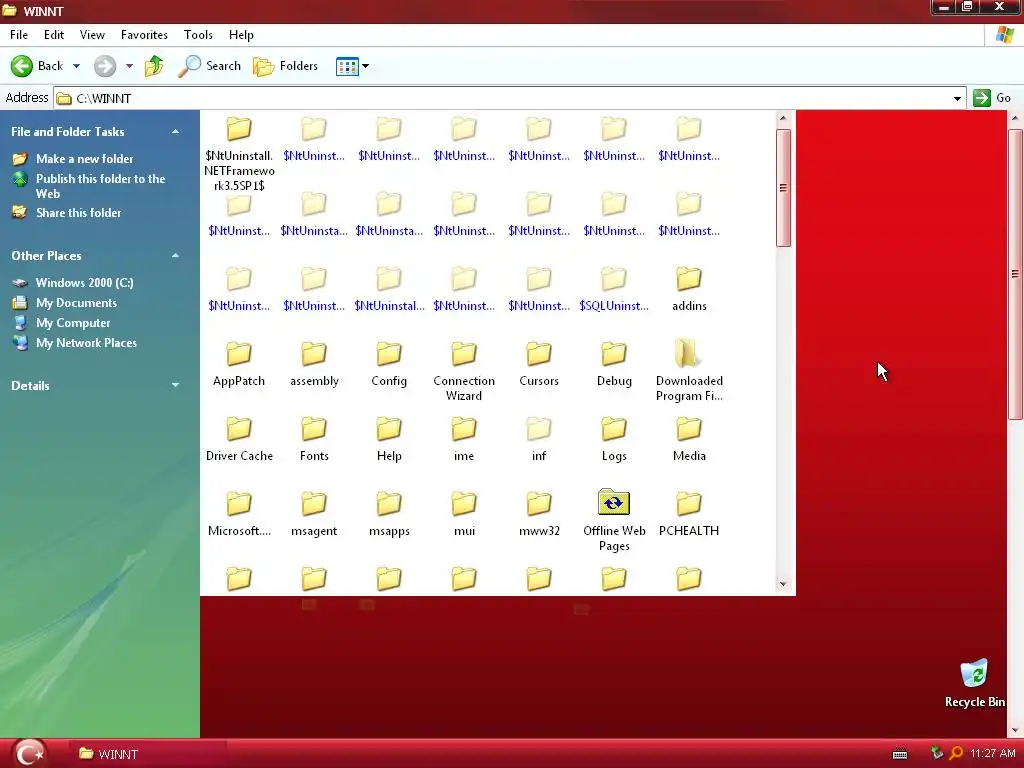The height and width of the screenshot is (768, 1024).
Task: Select the Driver Cache folder
Action: coord(239,438)
